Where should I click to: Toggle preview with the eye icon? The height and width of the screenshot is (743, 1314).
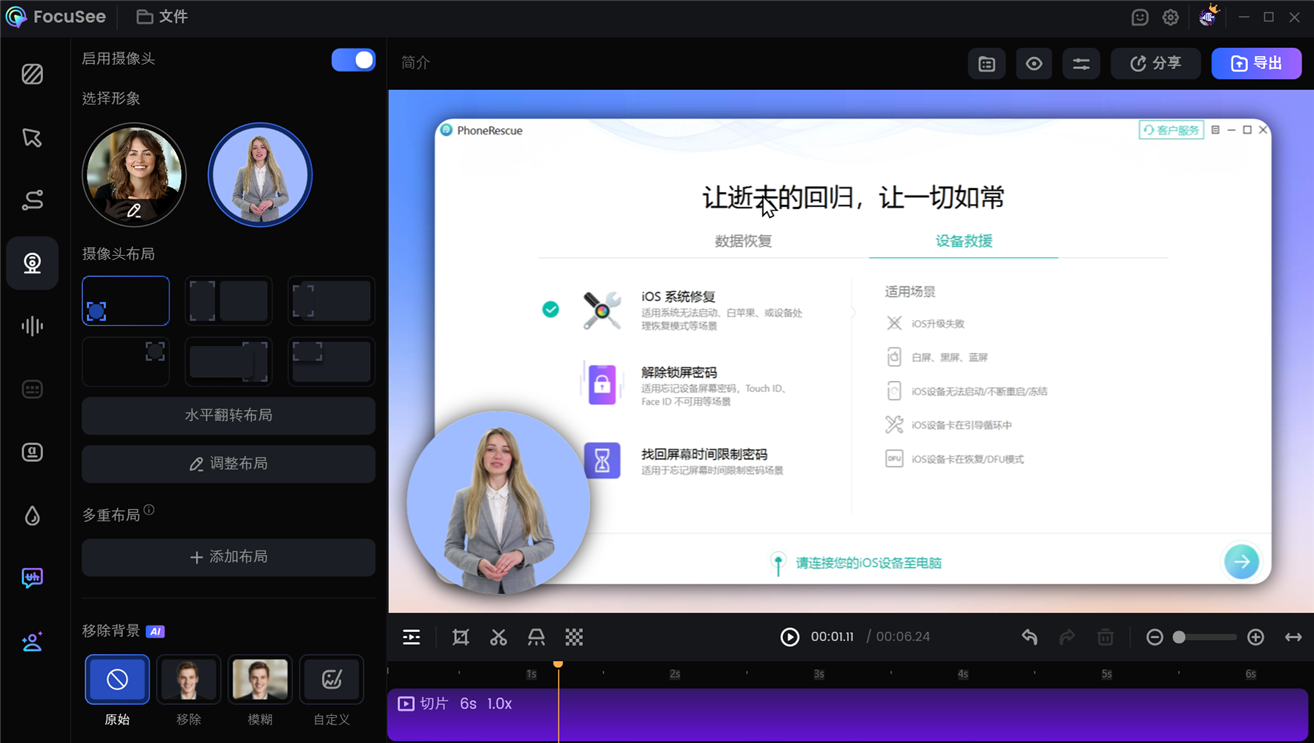(x=1034, y=64)
